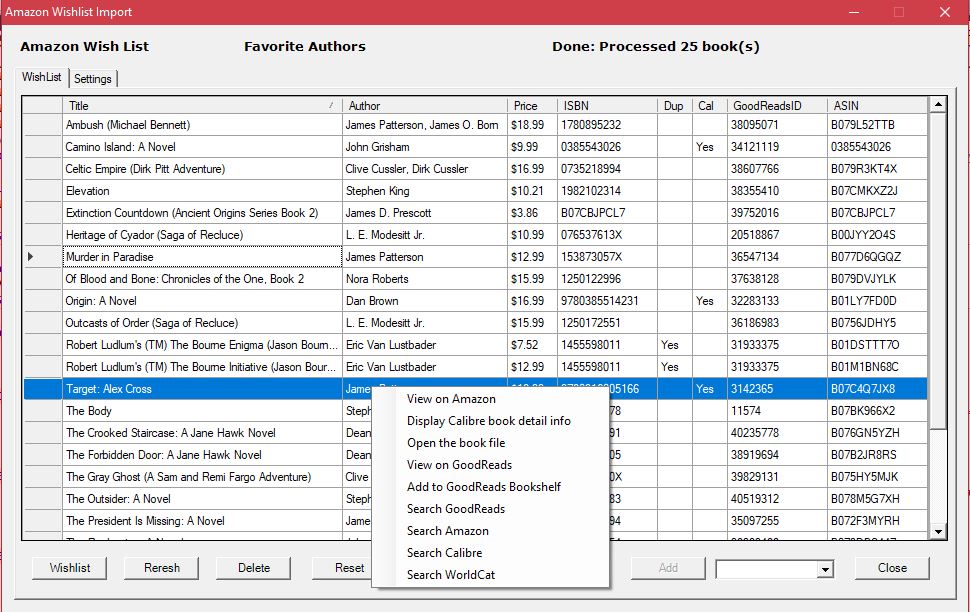Click ISBN cell 9780385514231

pyautogui.click(x=607, y=301)
